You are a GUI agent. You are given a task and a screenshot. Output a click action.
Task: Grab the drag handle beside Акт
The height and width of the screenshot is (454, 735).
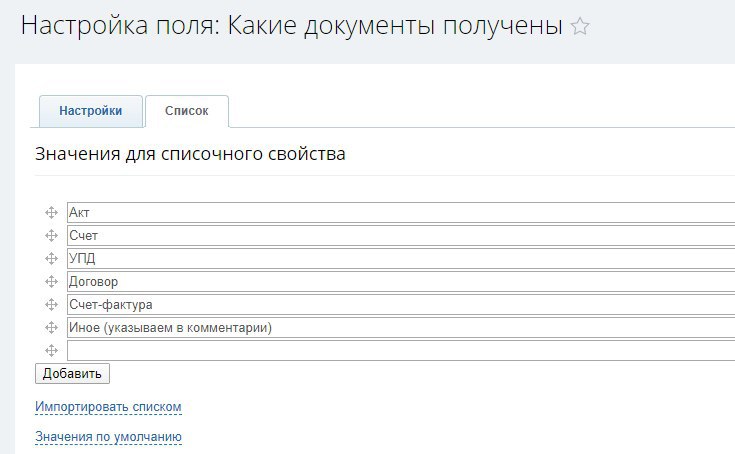51,213
